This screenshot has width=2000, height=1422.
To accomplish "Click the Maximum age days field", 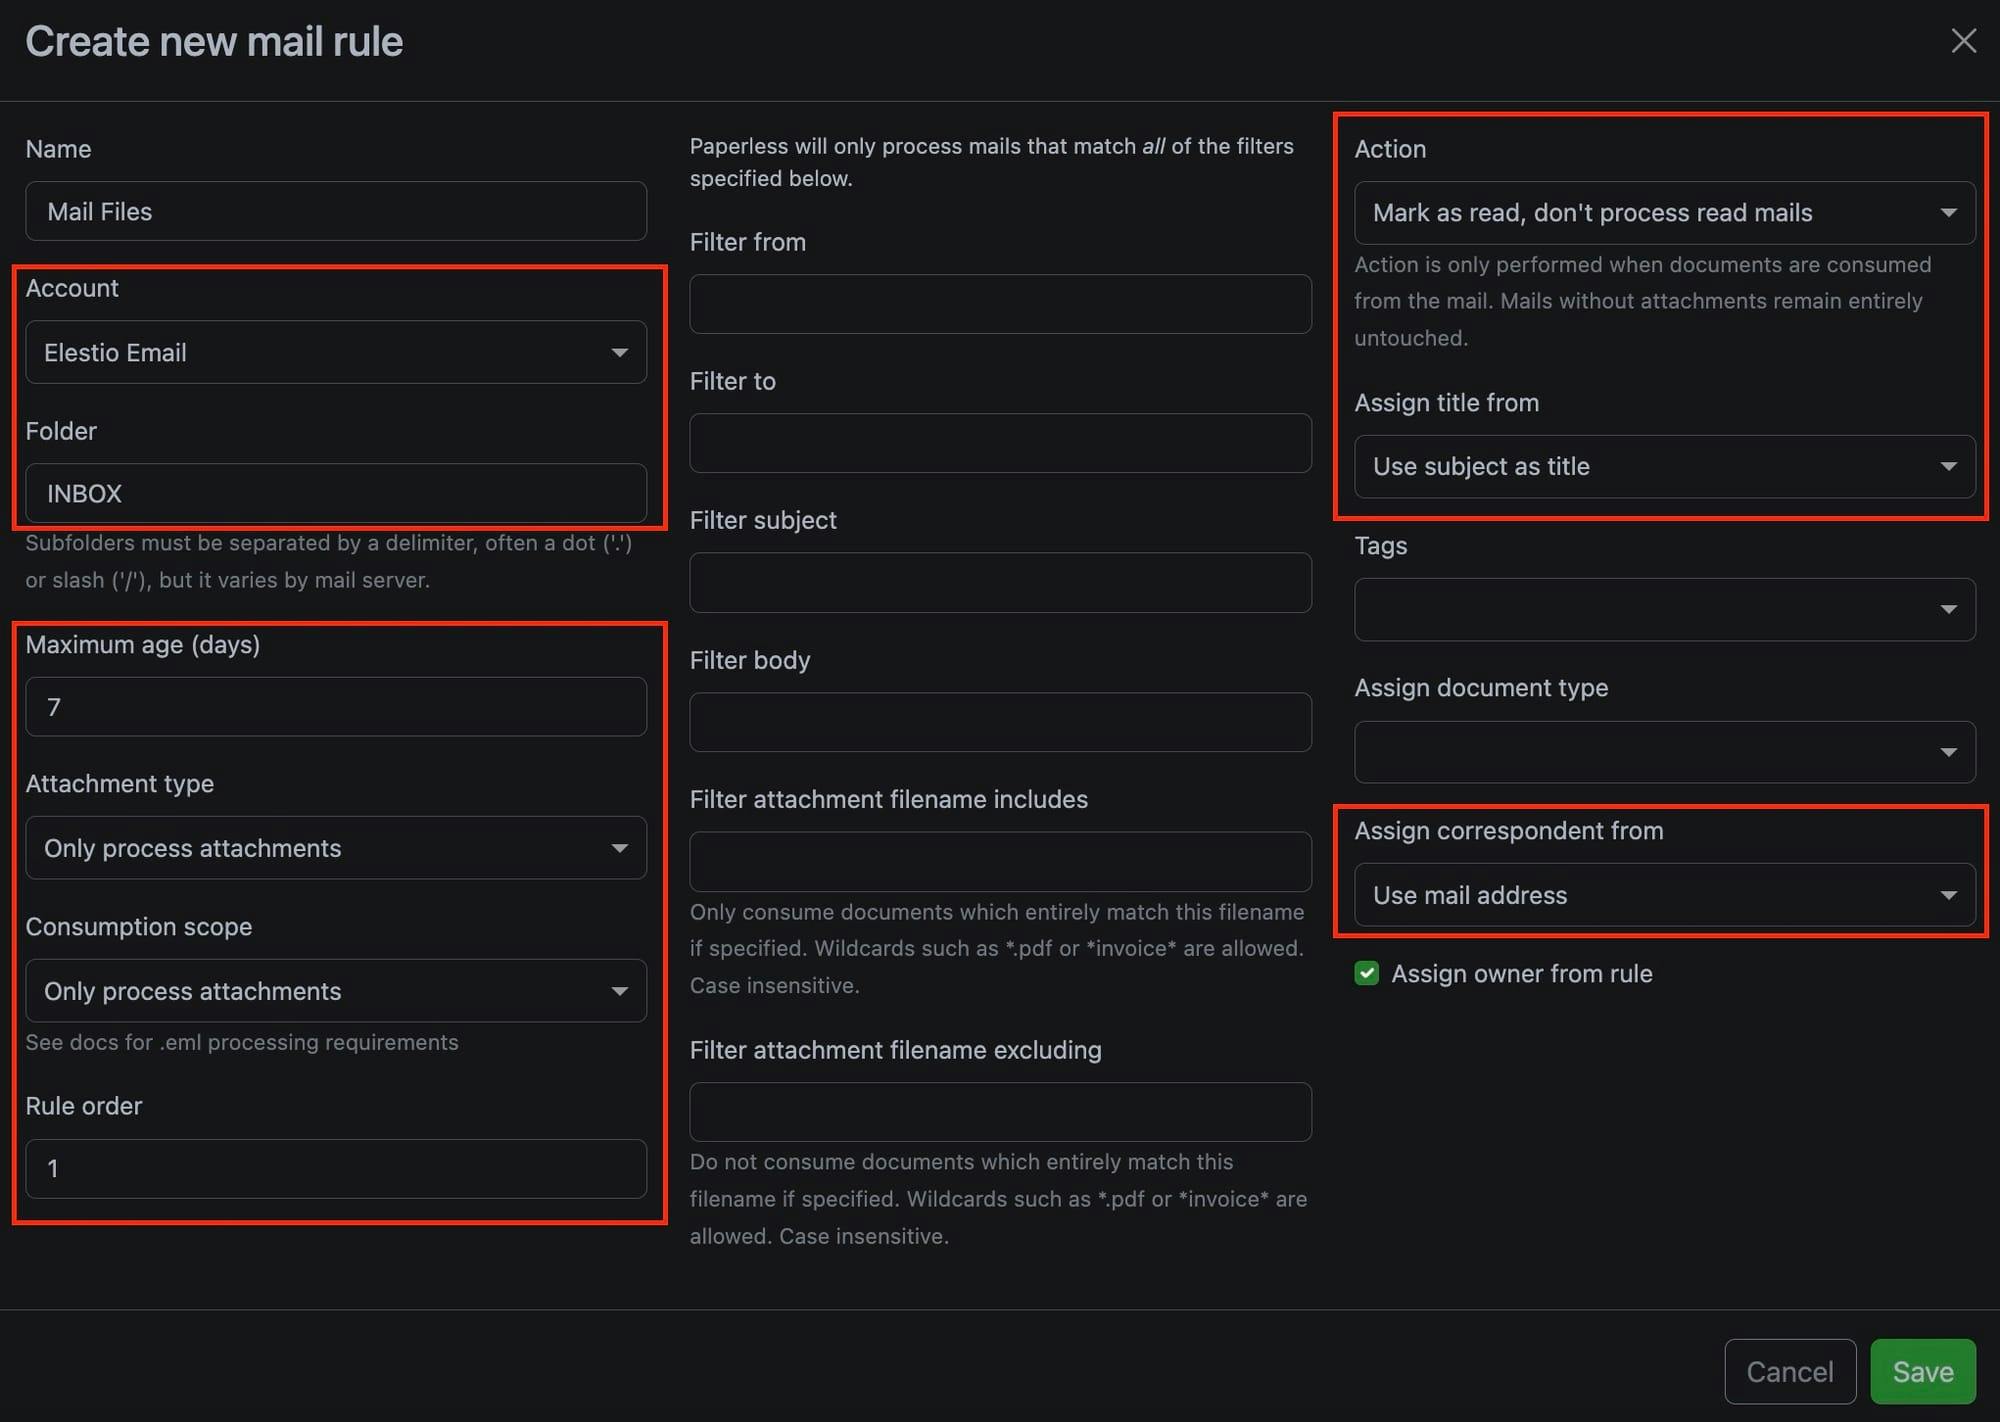I will [x=334, y=706].
